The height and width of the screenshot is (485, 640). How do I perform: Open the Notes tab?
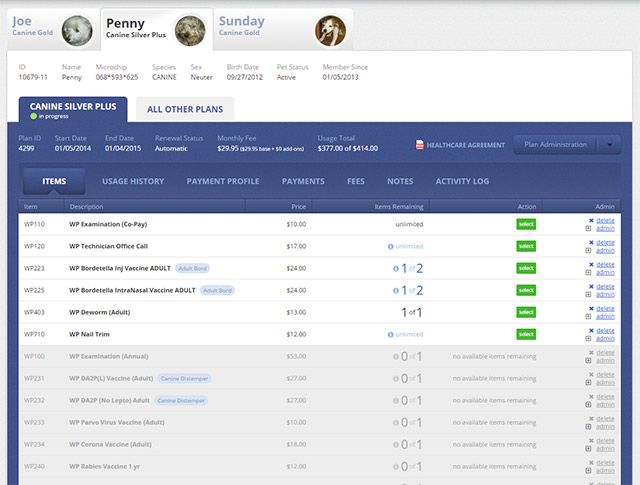(400, 181)
